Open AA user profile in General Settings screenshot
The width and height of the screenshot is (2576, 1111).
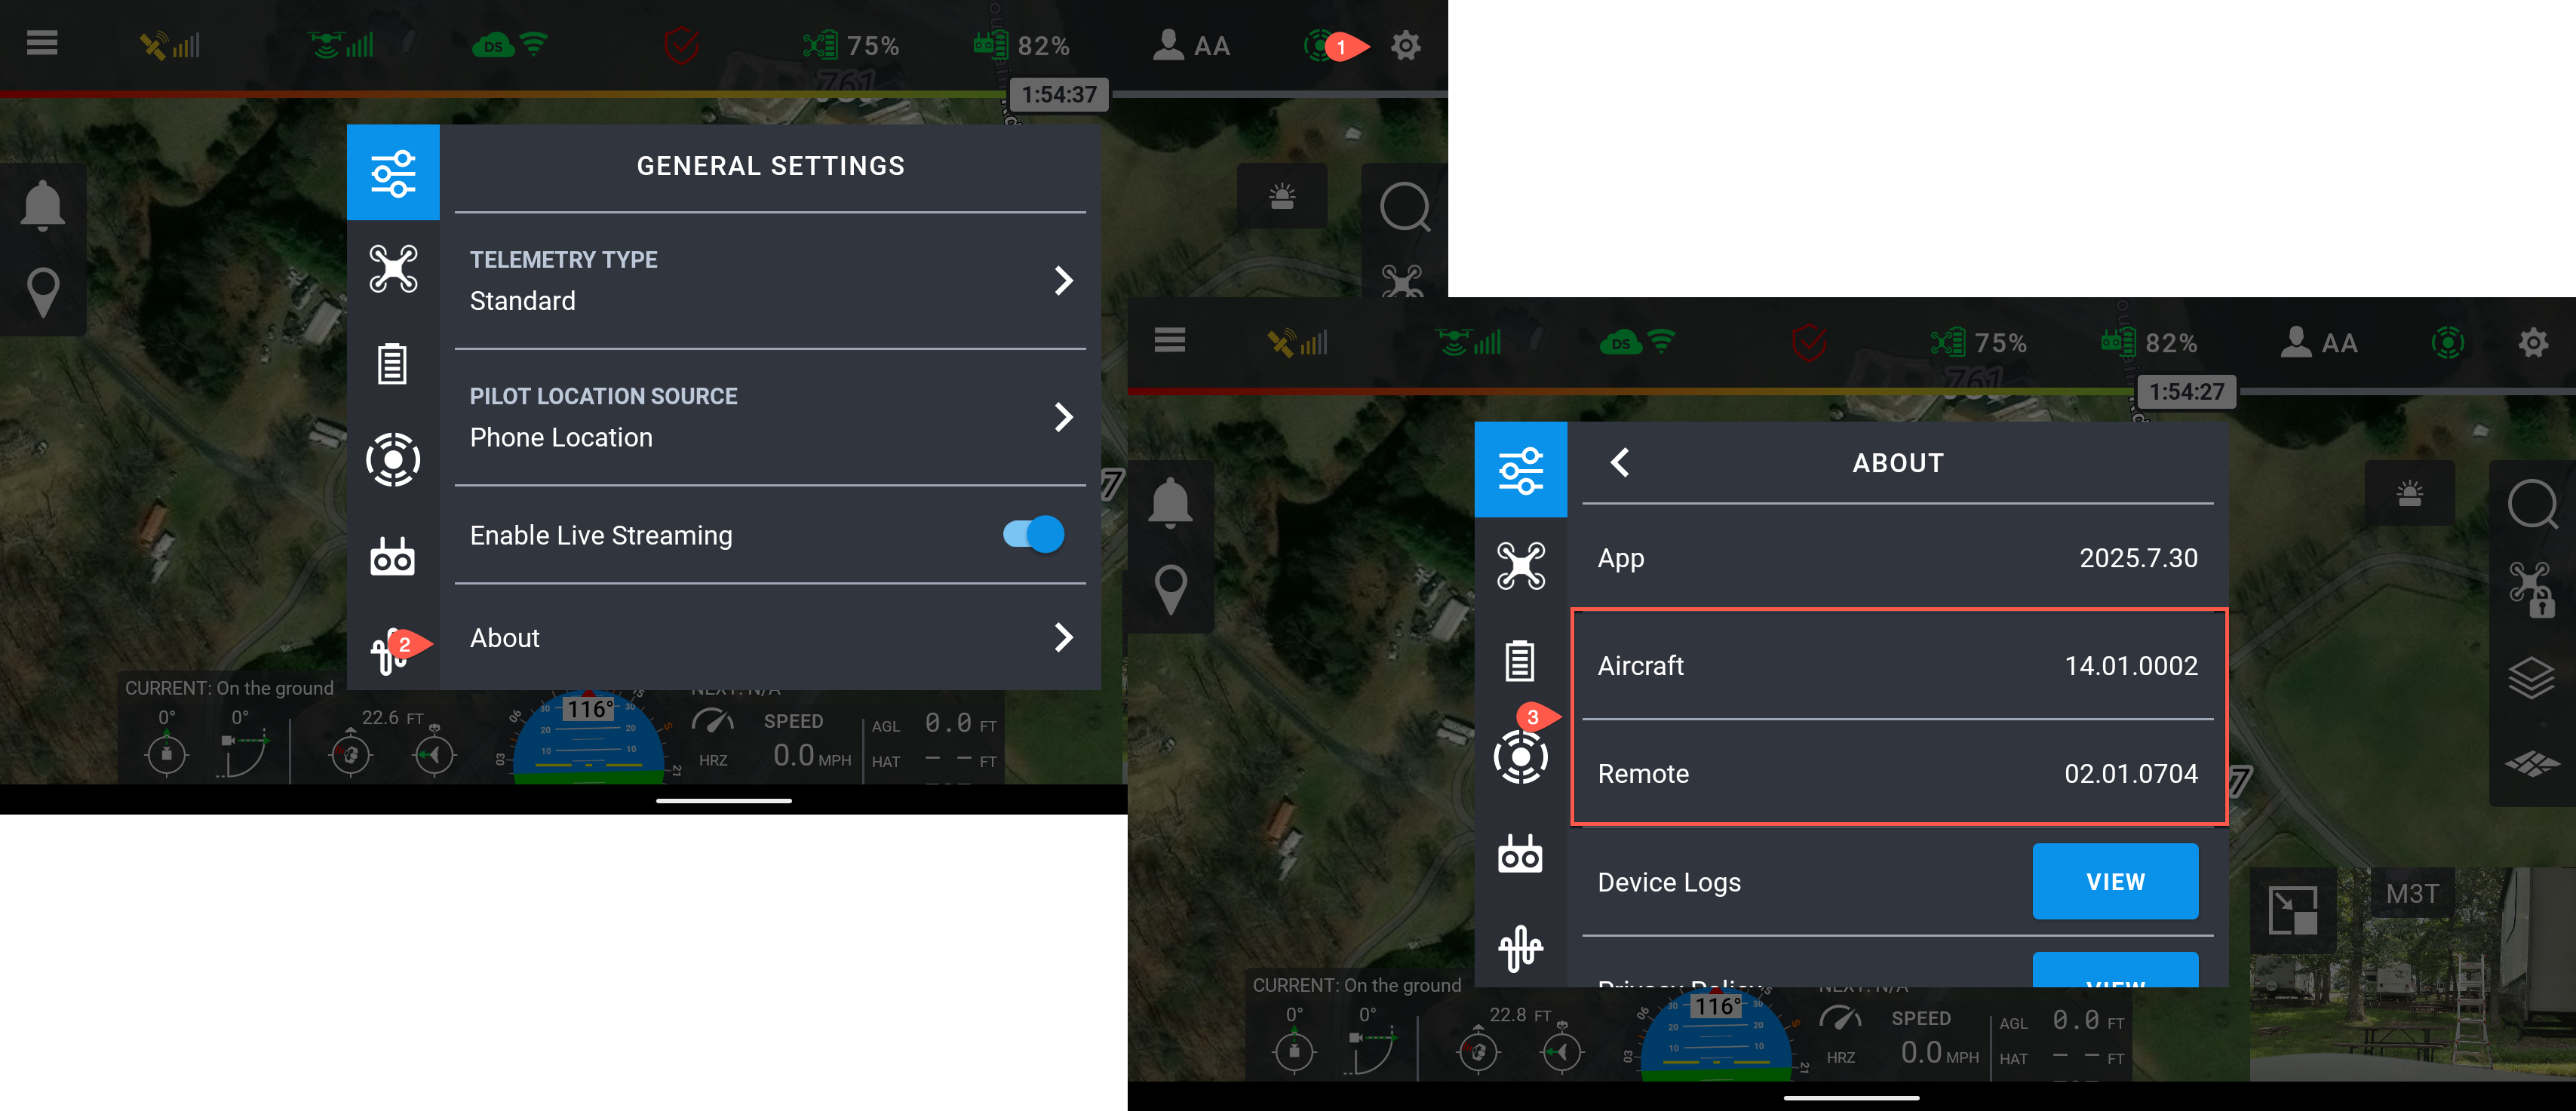(x=1190, y=45)
